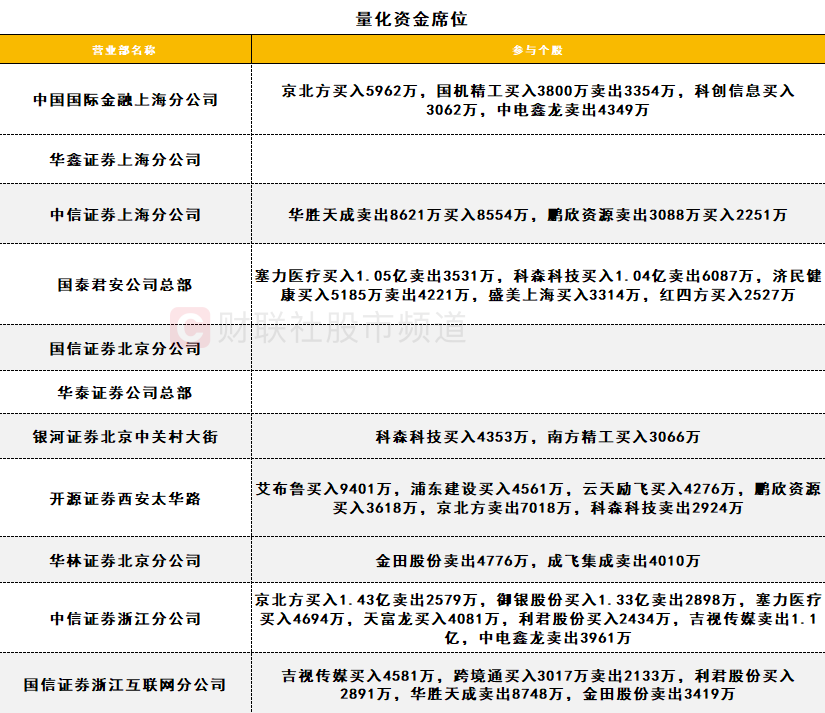Select the row name 中信证券浙江分公司
The image size is (825, 713).
[x=125, y=618]
